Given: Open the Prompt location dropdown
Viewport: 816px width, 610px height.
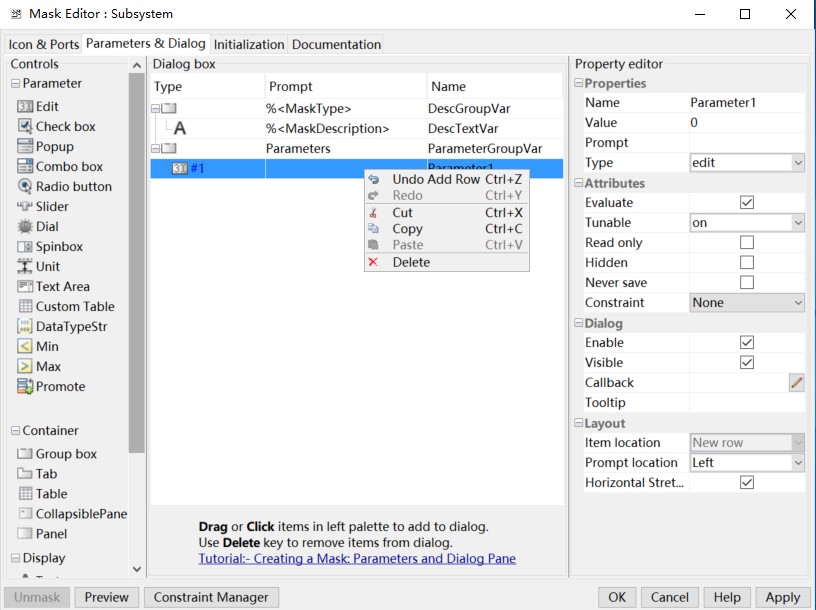Looking at the screenshot, I should pyautogui.click(x=747, y=463).
